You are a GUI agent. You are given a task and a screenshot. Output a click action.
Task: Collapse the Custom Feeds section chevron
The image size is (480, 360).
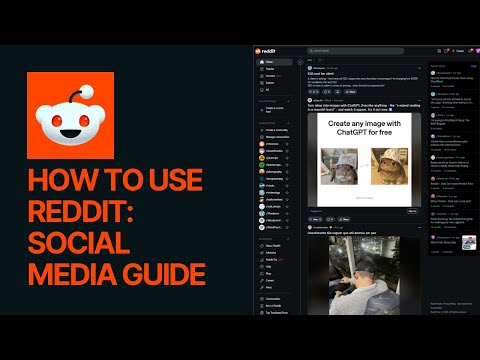[288, 101]
